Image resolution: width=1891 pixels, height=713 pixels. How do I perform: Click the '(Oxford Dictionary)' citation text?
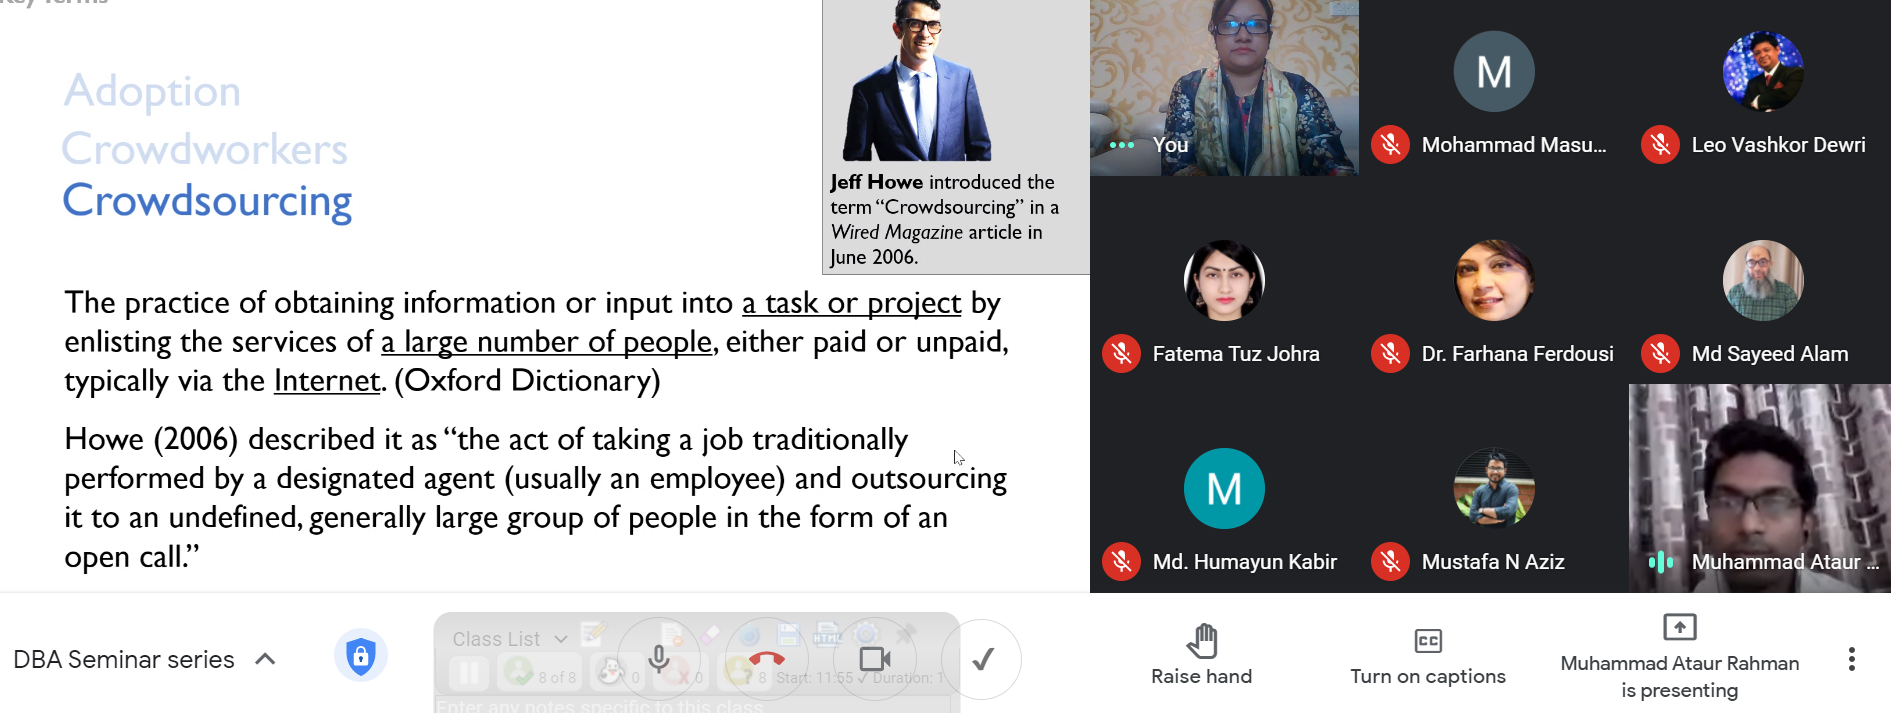coord(527,381)
